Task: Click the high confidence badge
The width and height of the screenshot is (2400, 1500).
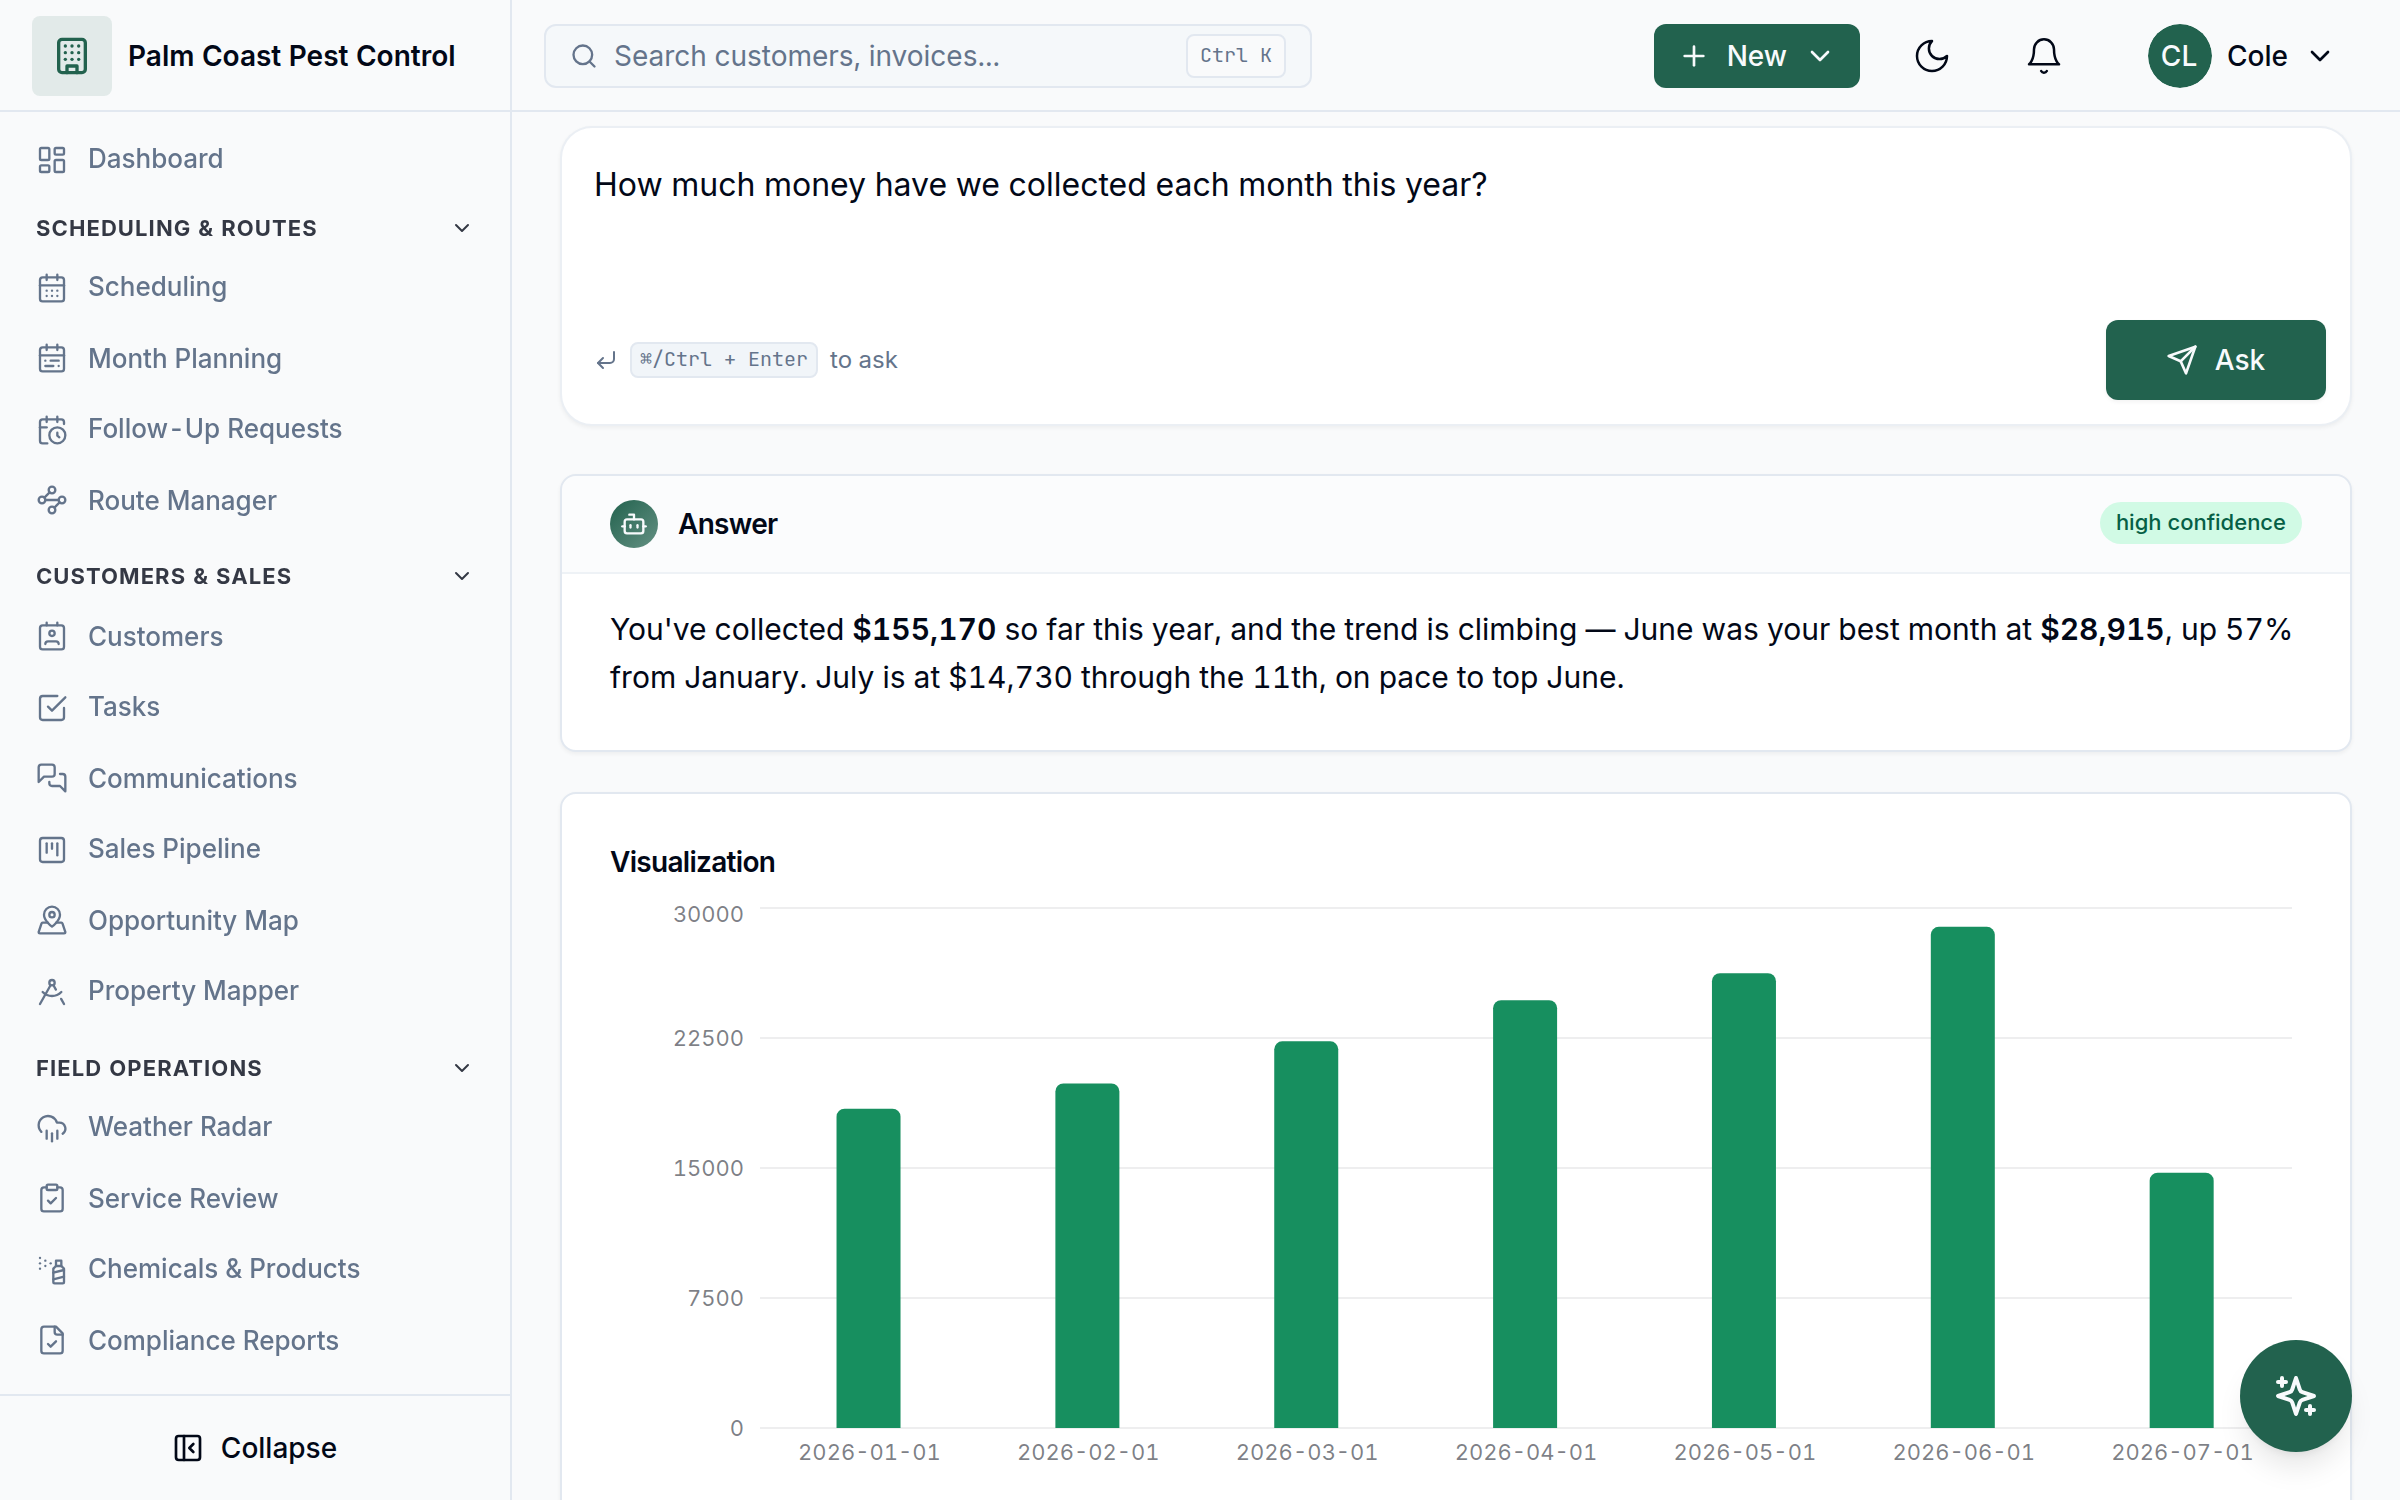Action: click(x=2200, y=523)
